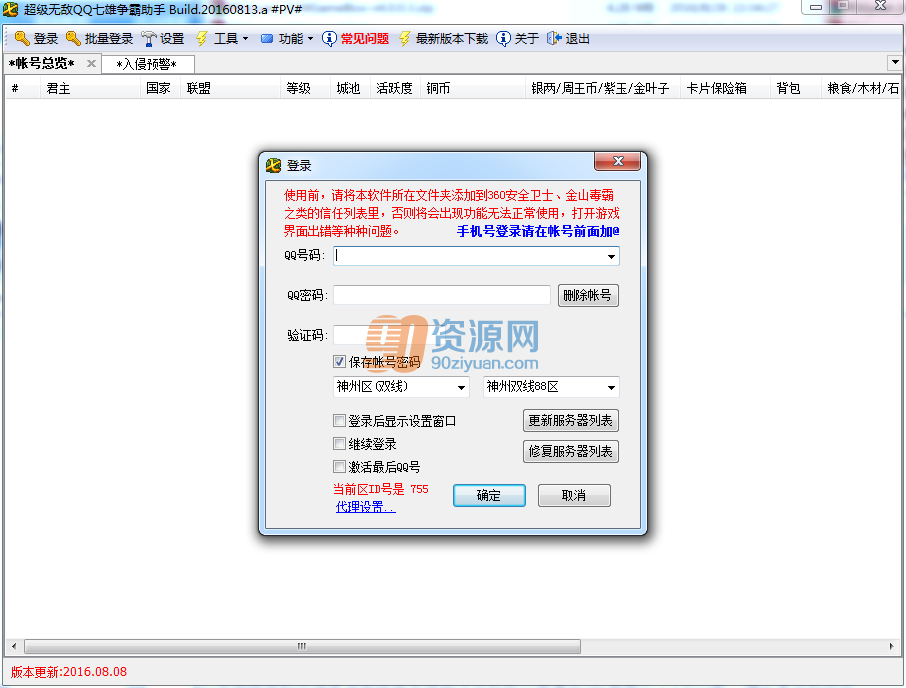Open the 功能 dropdown menu
The width and height of the screenshot is (906, 688).
310,39
